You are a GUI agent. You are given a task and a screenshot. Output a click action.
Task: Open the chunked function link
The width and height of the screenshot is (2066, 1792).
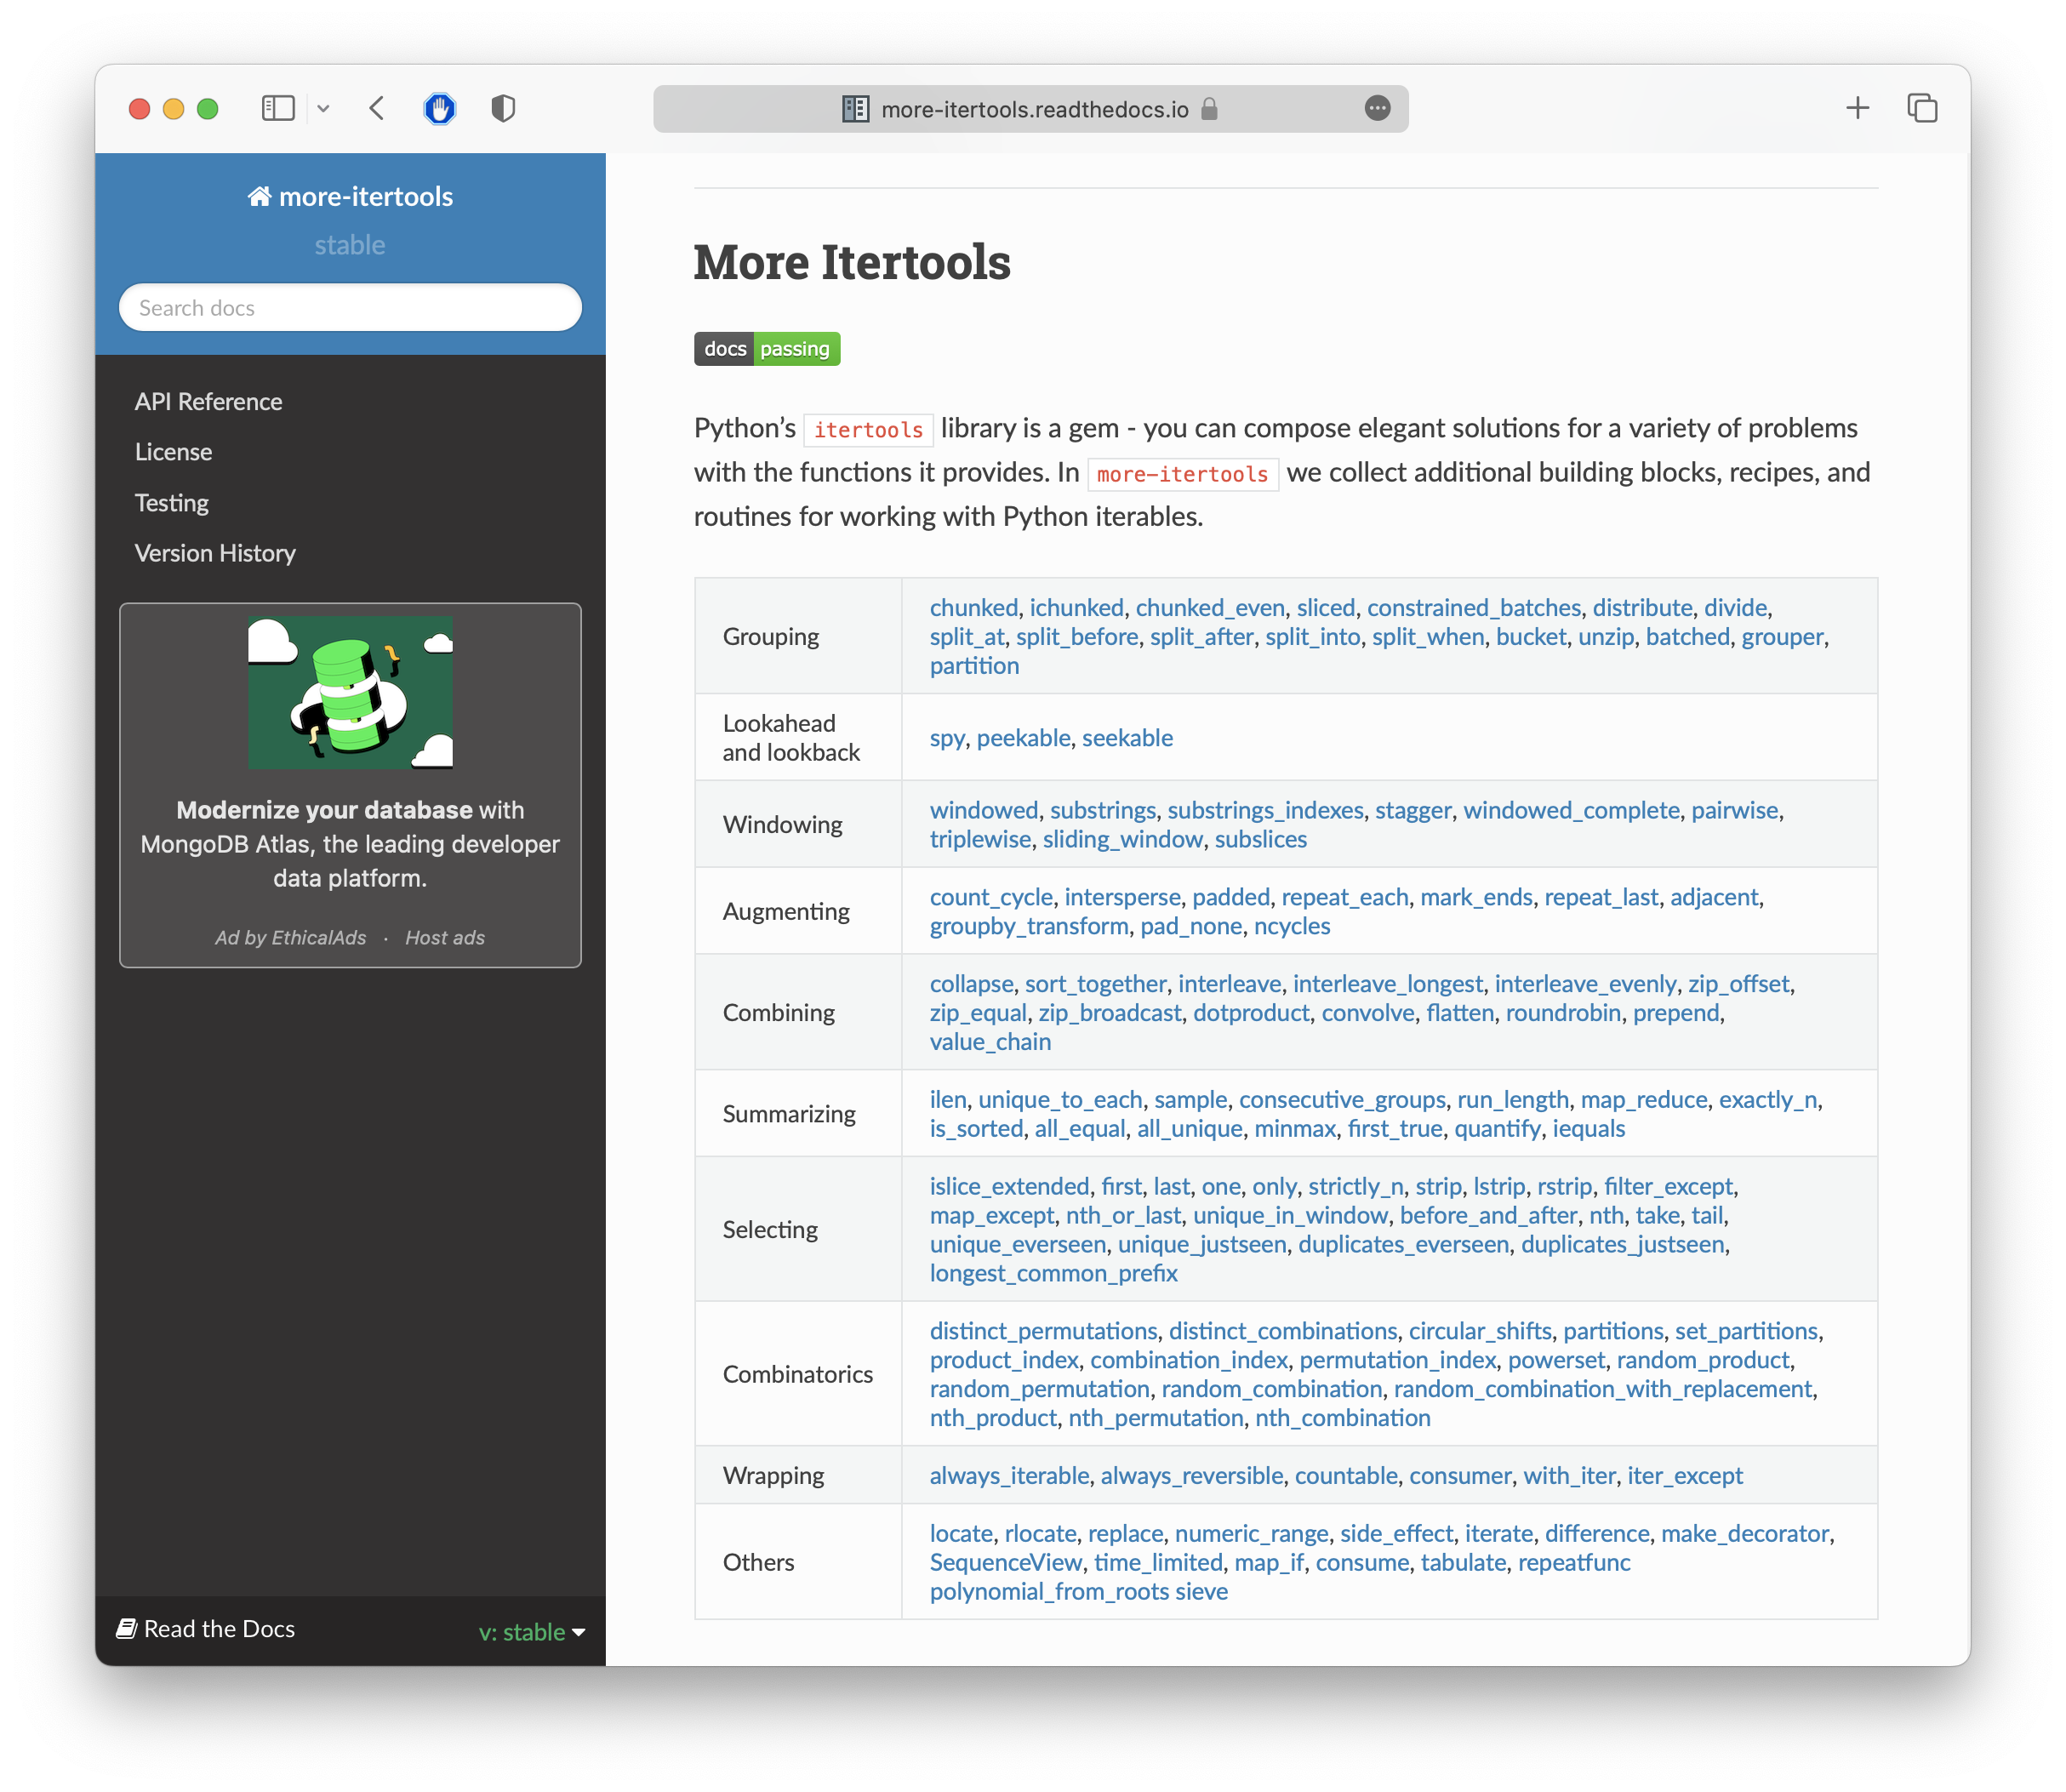pos(973,608)
